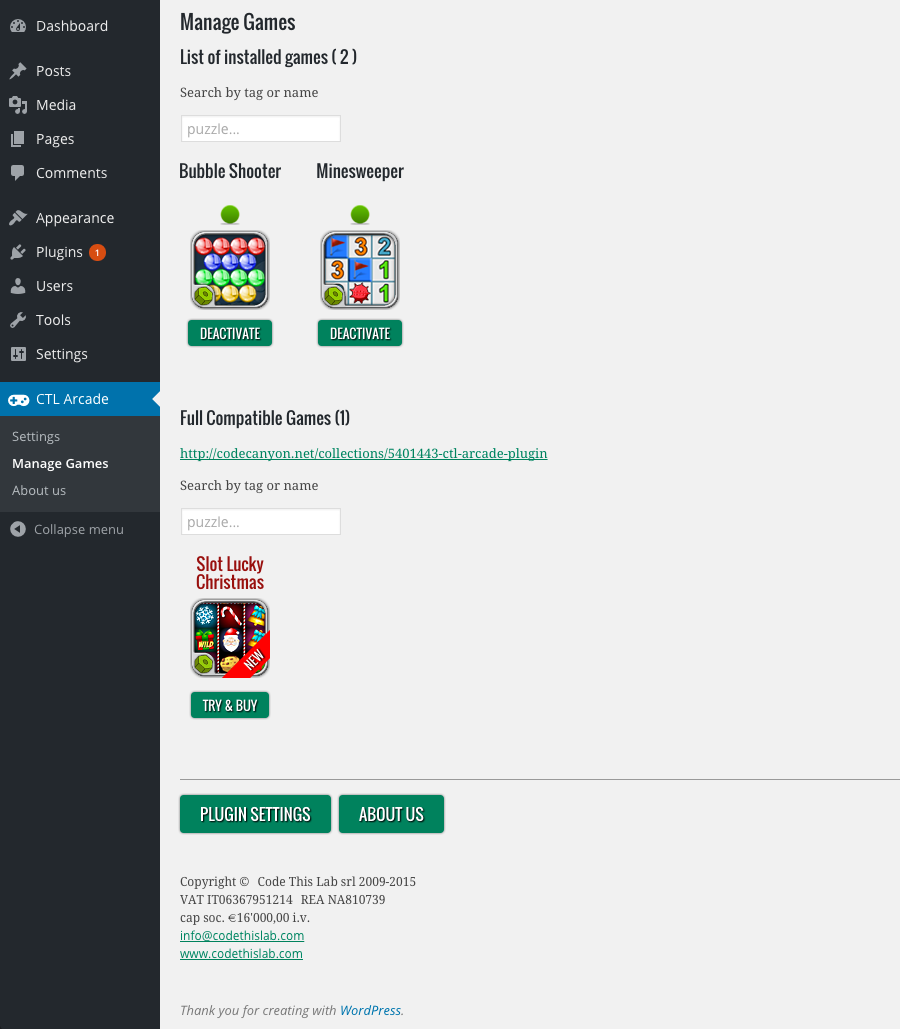The height and width of the screenshot is (1029, 900).
Task: Deactivate the Bubble Shooter game
Action: [230, 333]
